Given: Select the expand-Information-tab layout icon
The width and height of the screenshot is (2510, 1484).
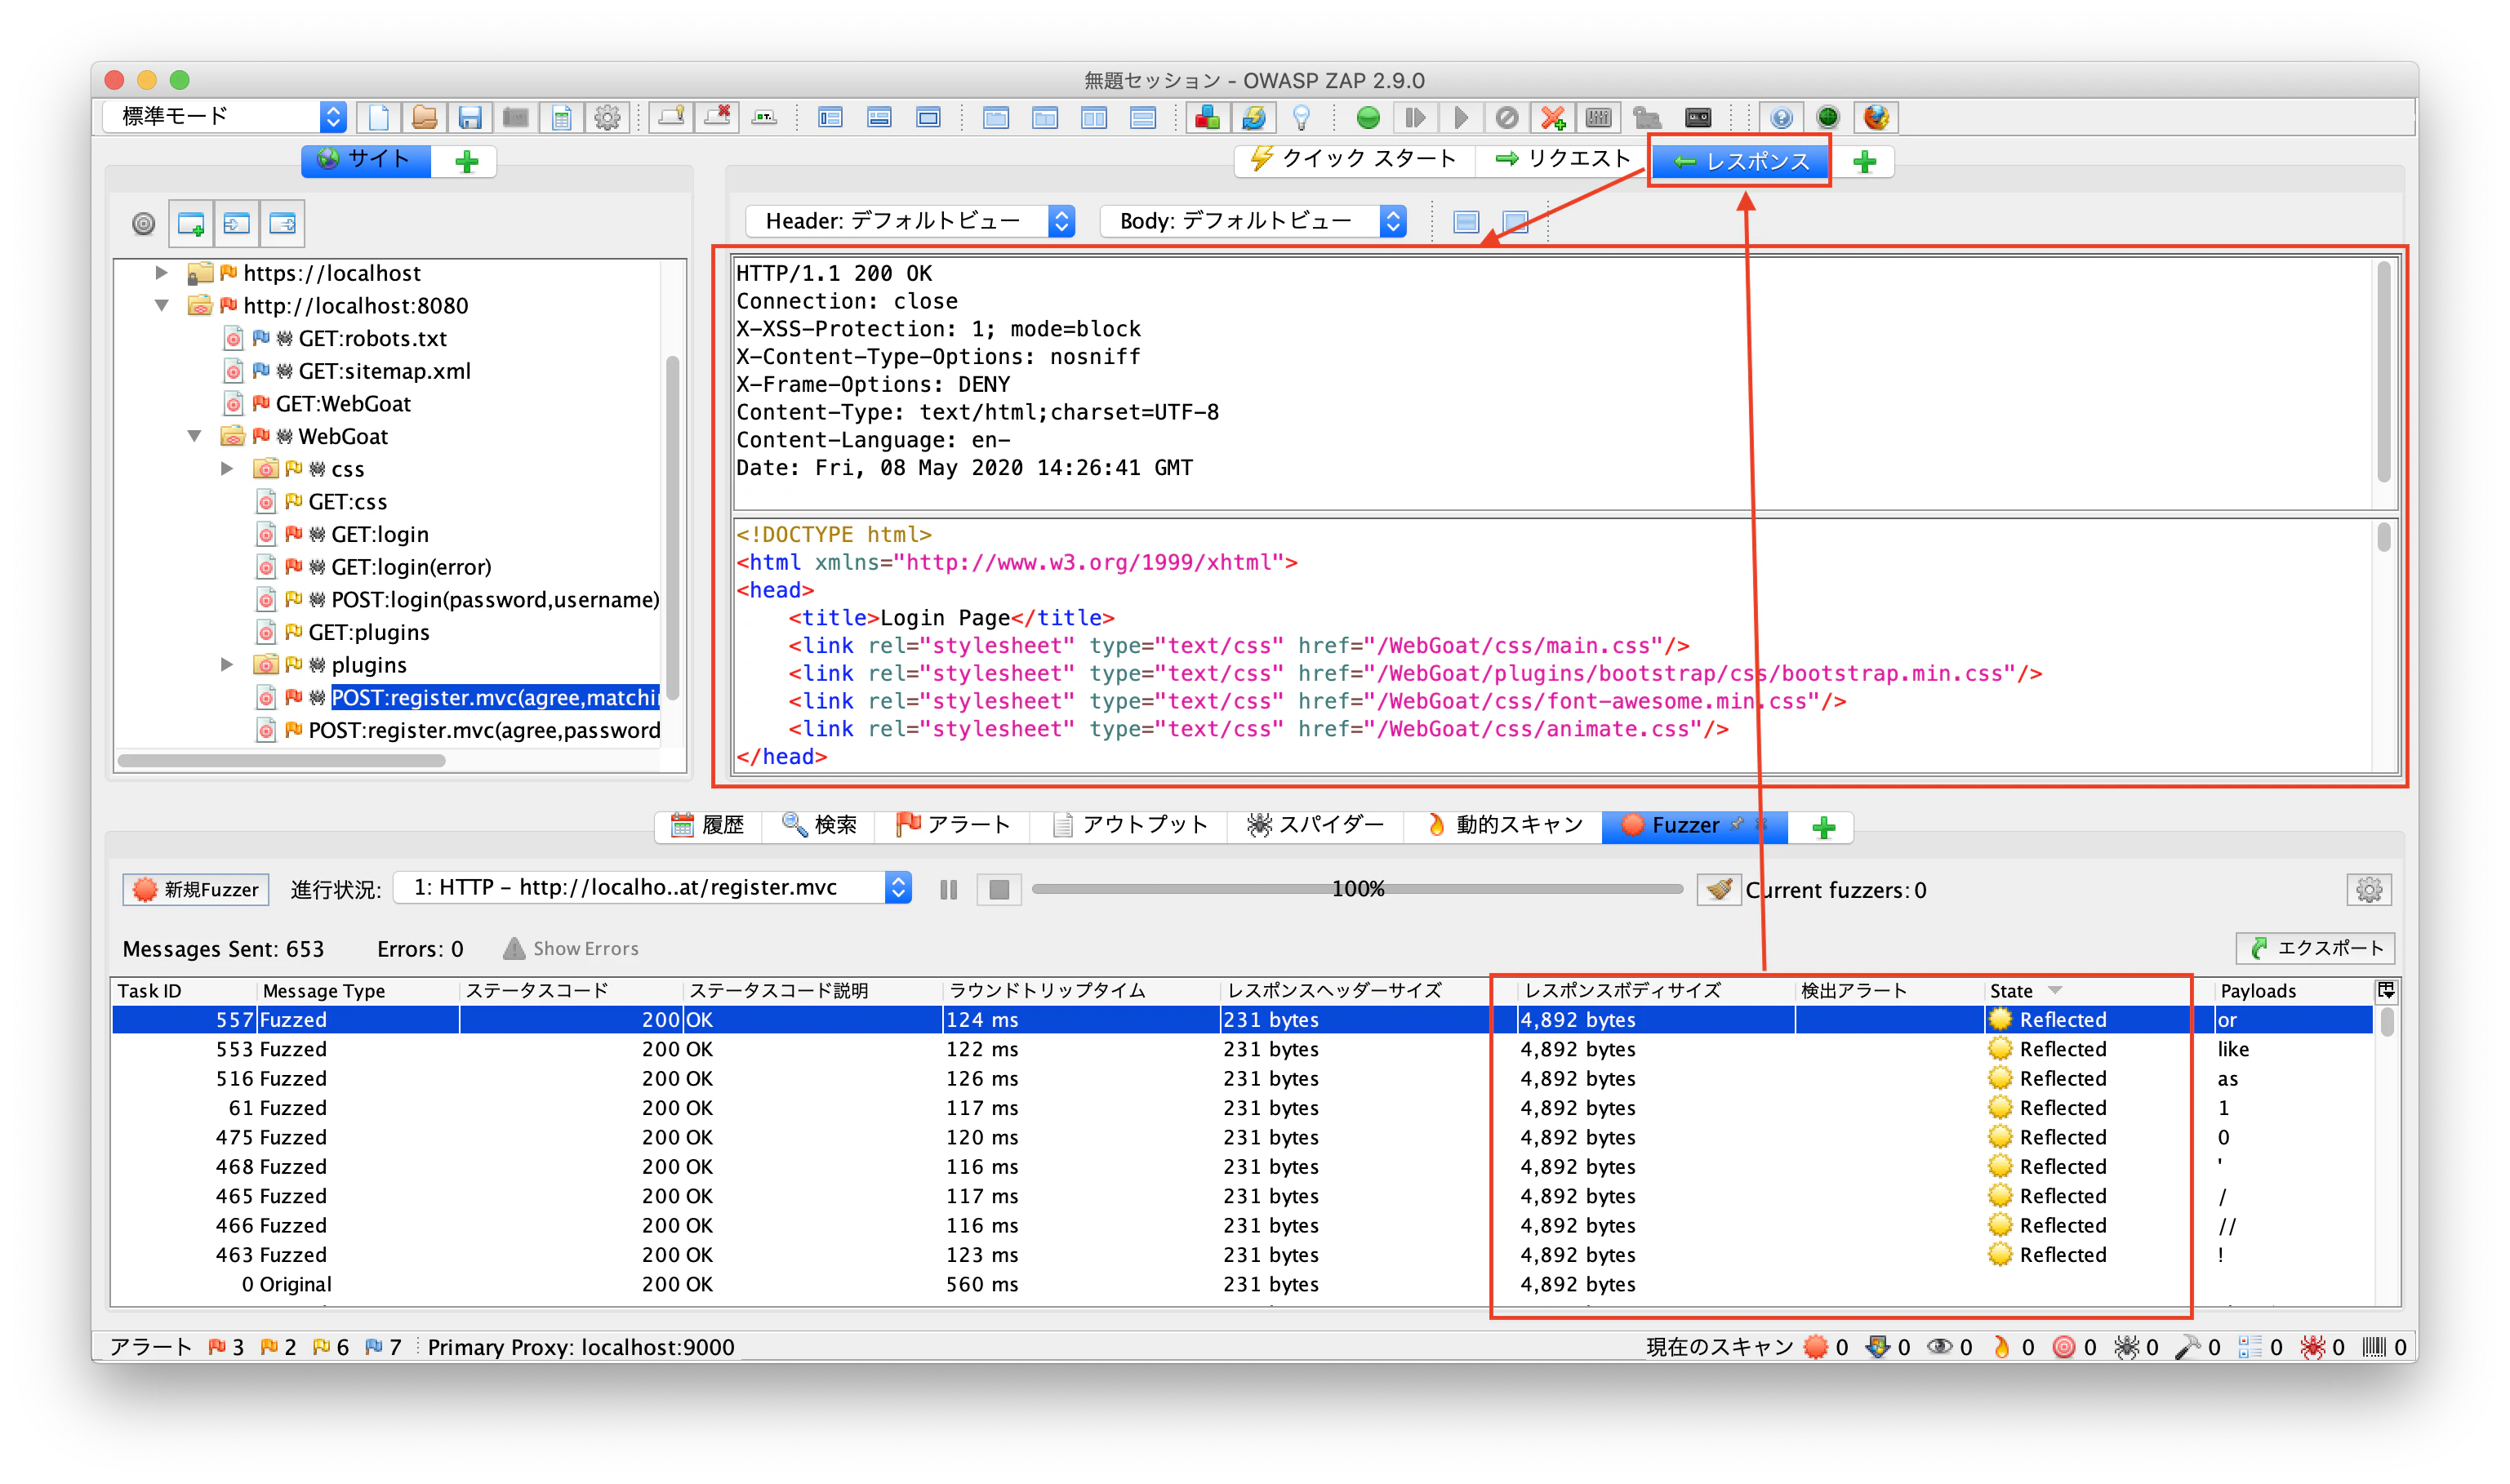Looking at the screenshot, I should pyautogui.click(x=879, y=118).
